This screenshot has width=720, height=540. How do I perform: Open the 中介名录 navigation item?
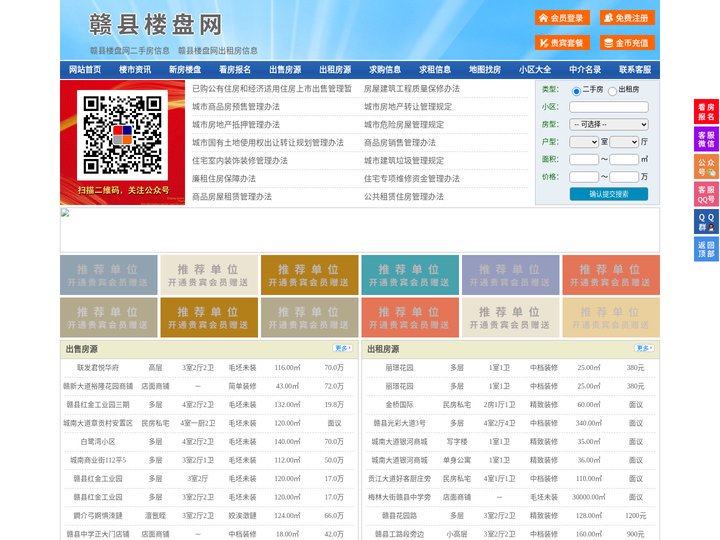[585, 70]
